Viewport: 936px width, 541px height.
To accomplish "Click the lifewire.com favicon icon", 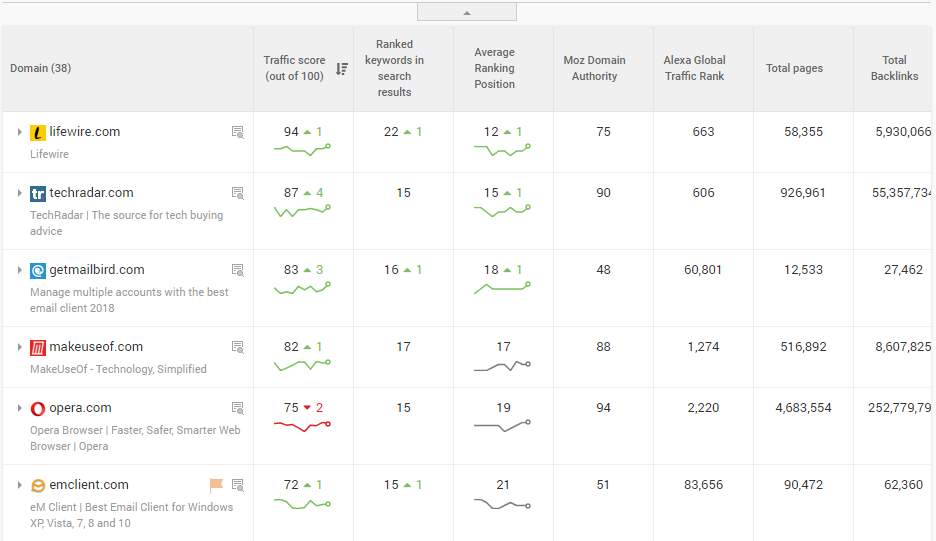I will tap(38, 133).
